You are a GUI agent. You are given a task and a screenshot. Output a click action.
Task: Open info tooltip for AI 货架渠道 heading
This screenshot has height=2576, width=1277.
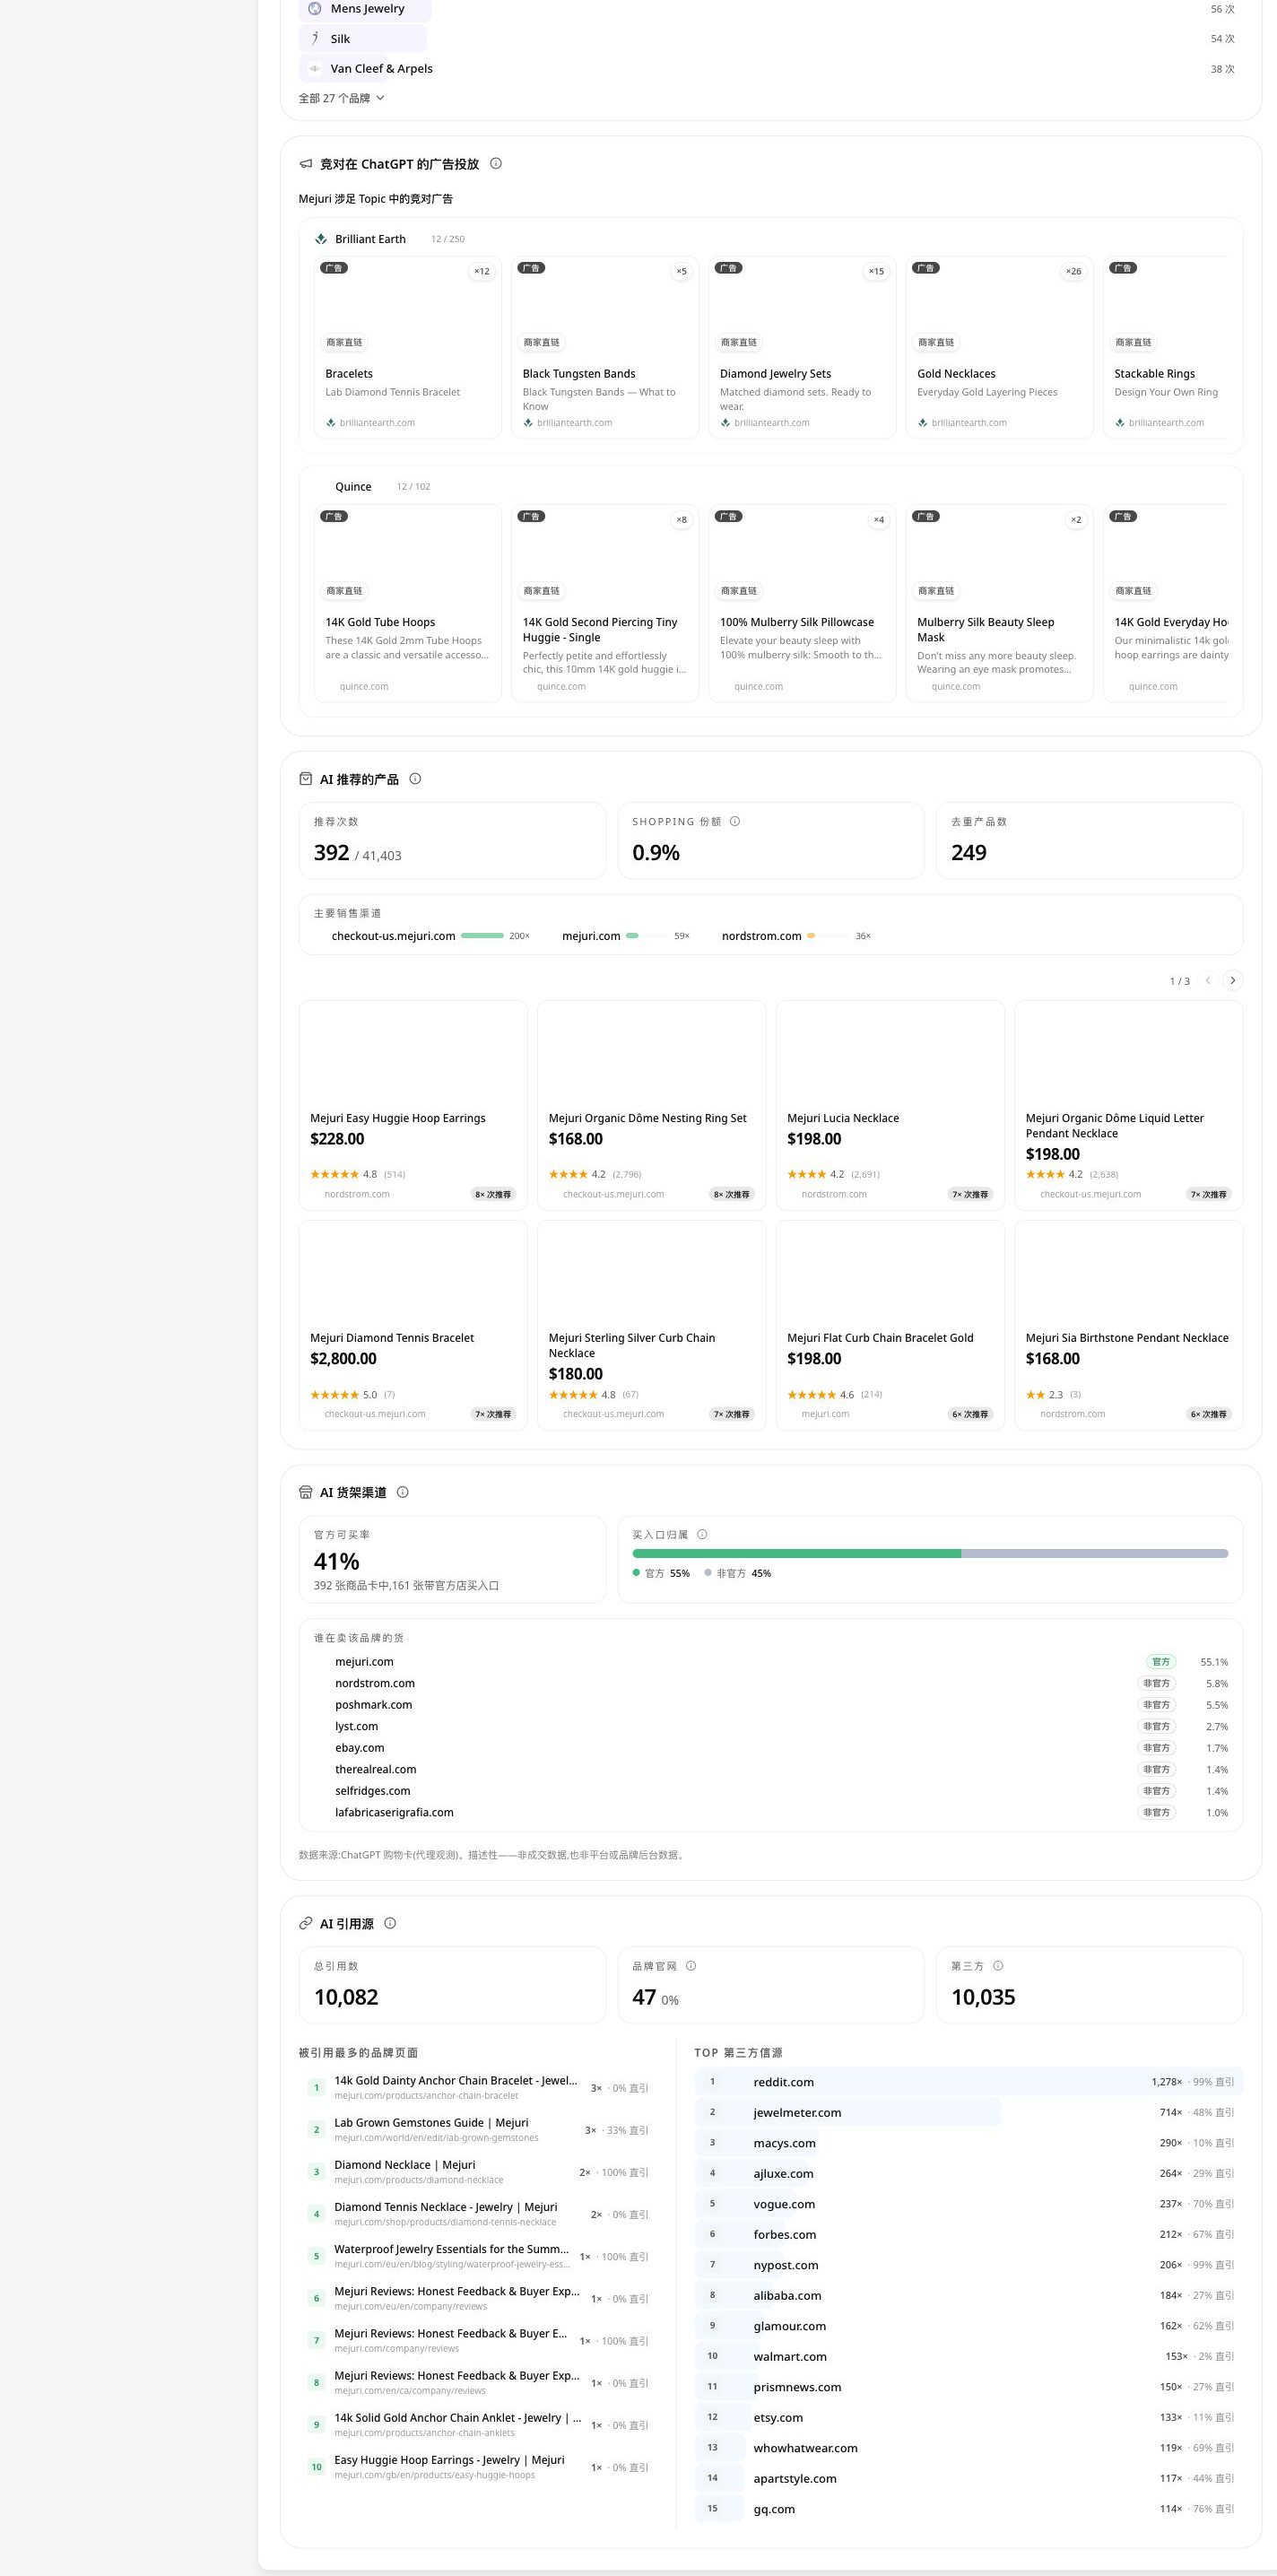(x=403, y=1492)
